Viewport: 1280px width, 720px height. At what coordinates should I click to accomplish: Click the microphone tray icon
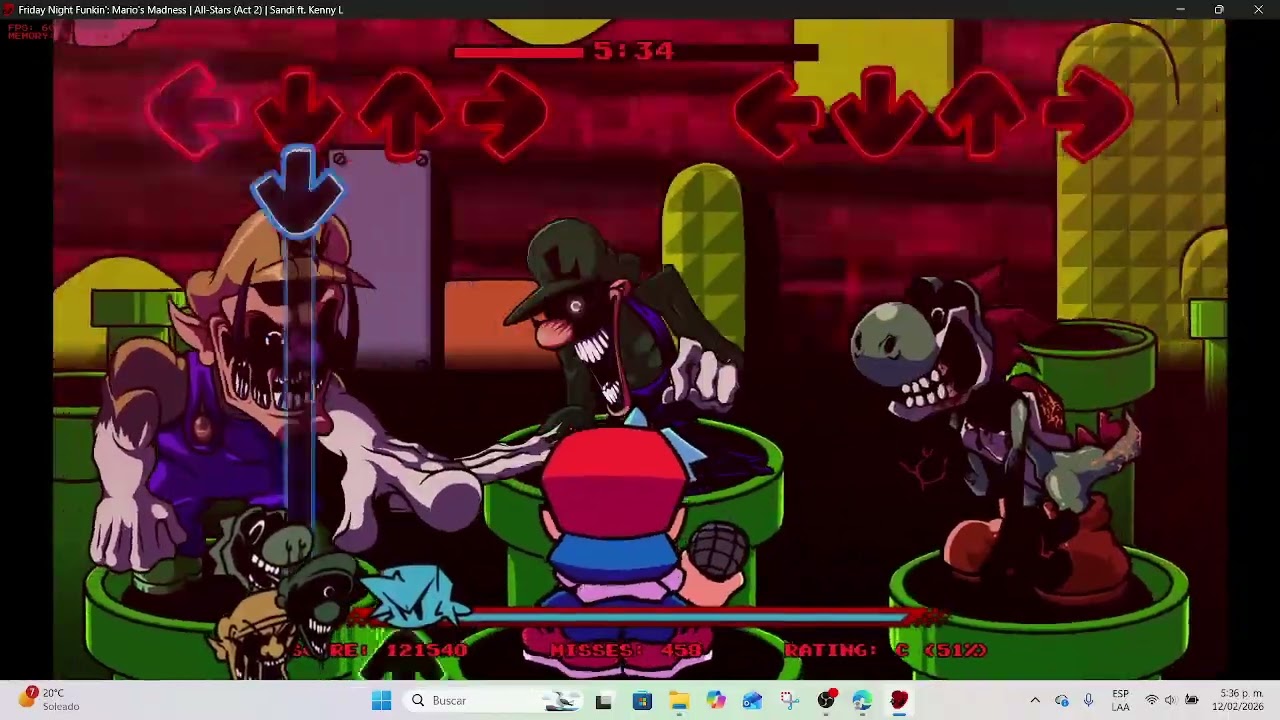[x=1088, y=701]
